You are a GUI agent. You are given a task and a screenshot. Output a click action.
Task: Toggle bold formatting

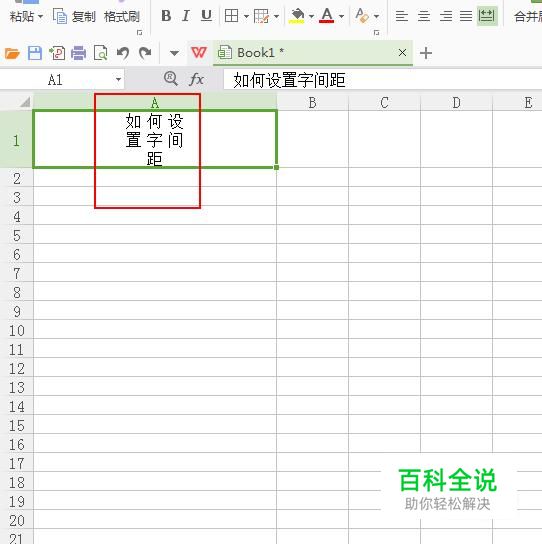(x=166, y=16)
